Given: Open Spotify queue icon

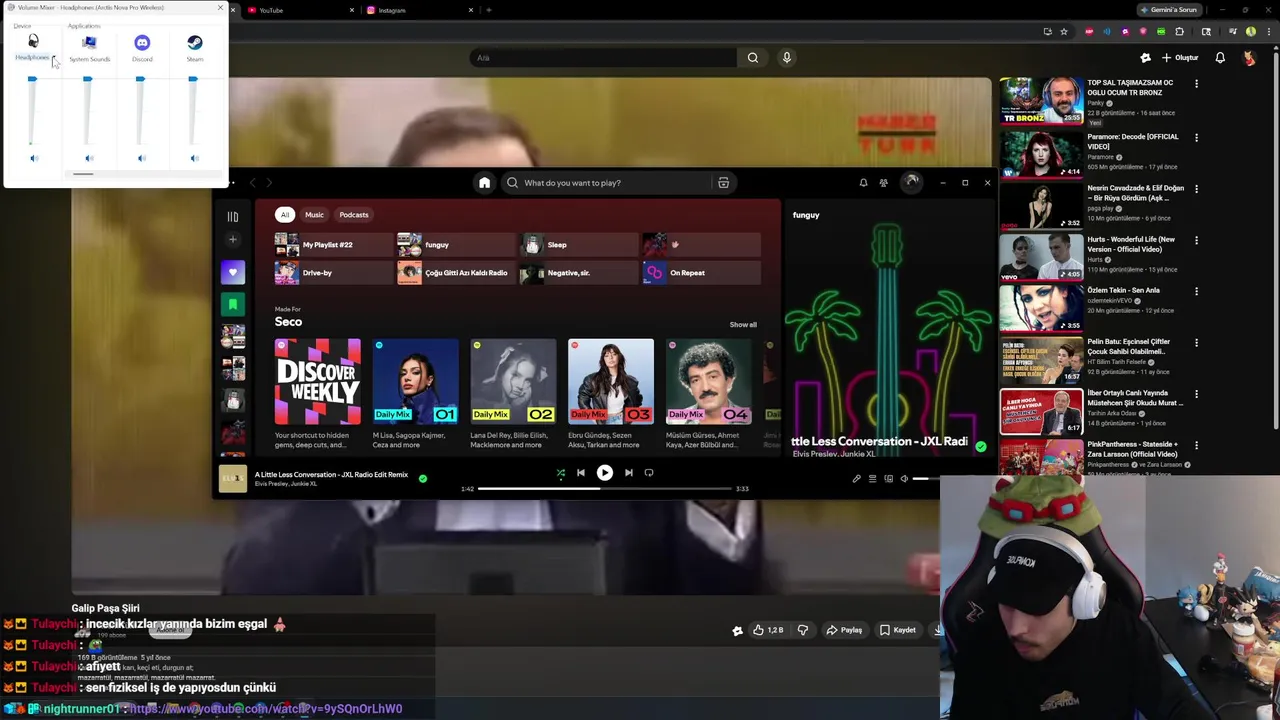Looking at the screenshot, I should [872, 479].
